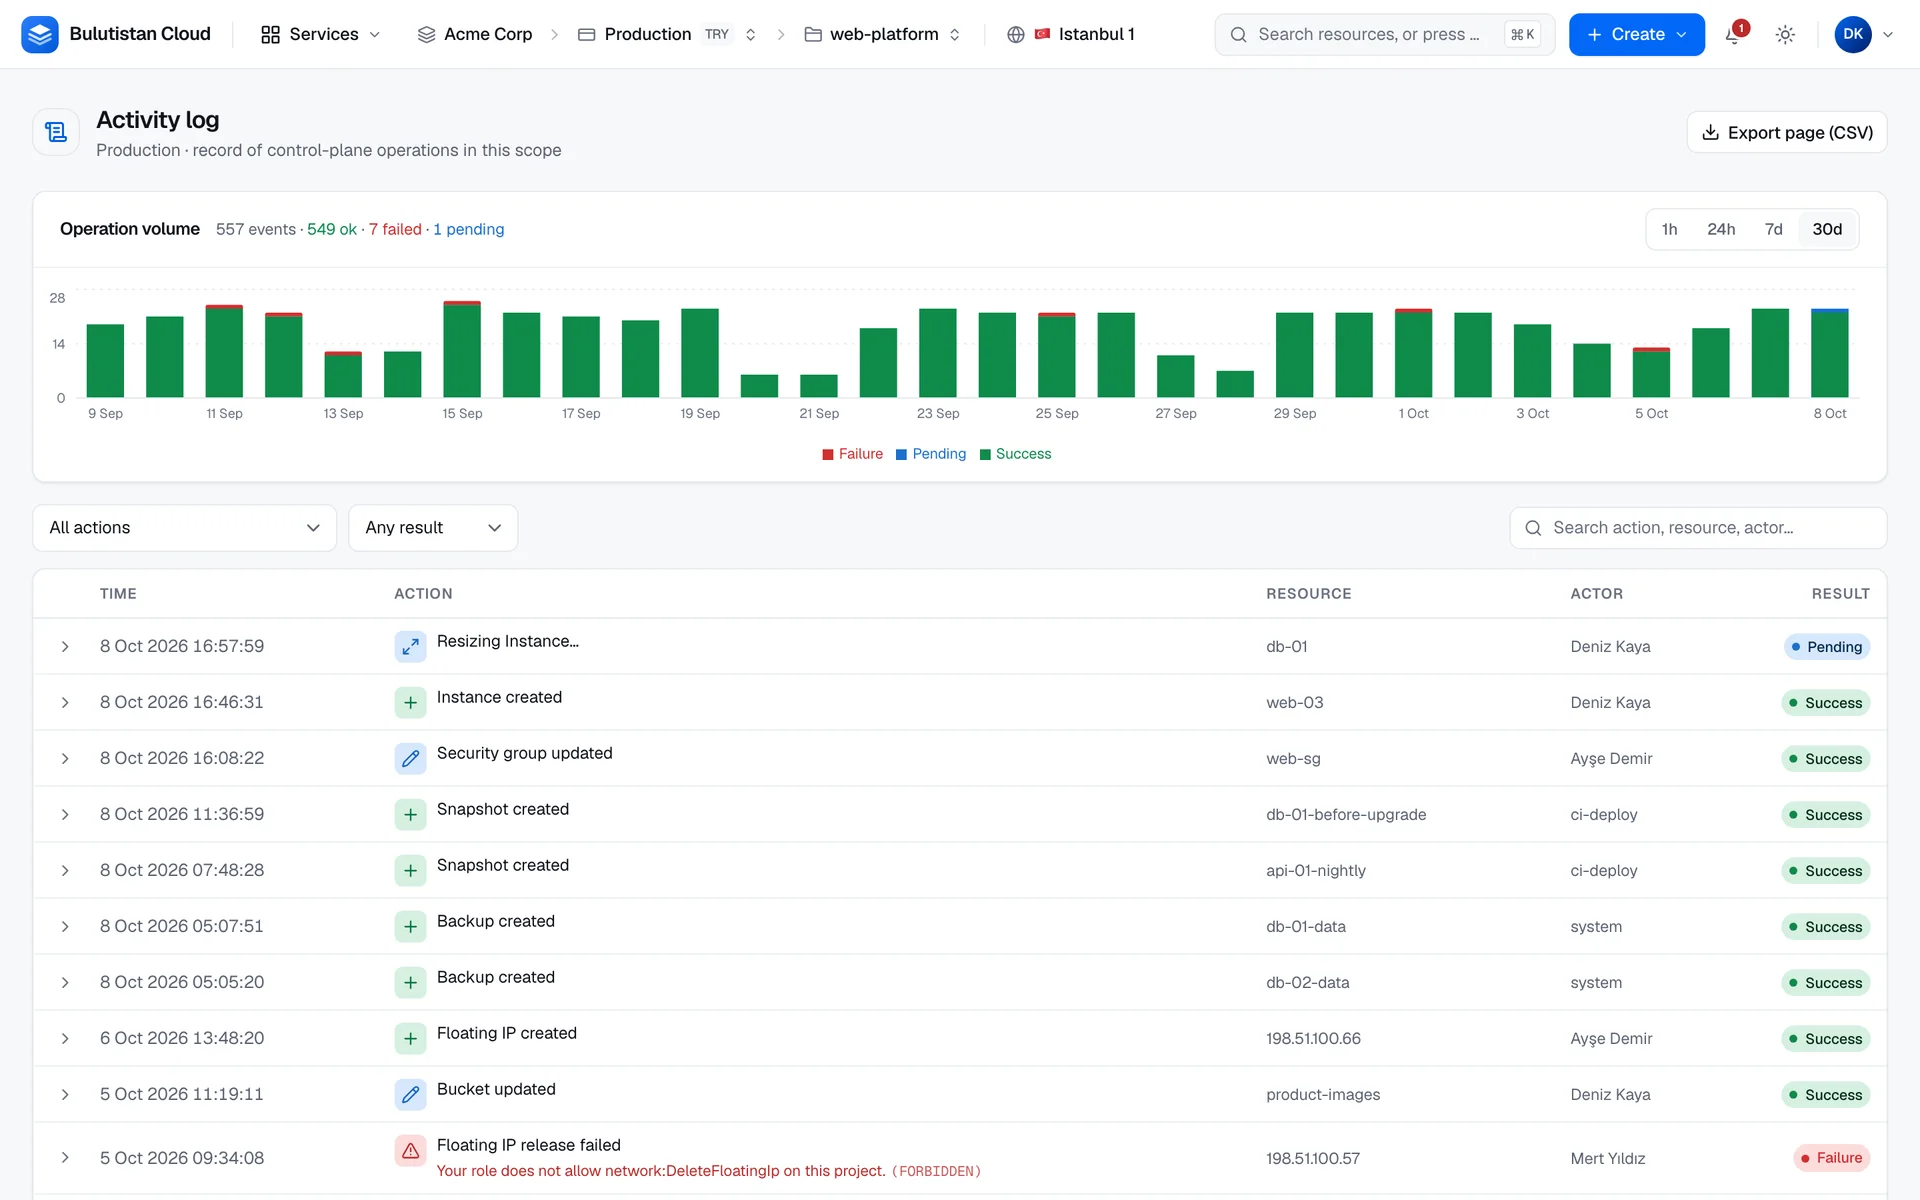Select the 24h time range tab

(1721, 229)
